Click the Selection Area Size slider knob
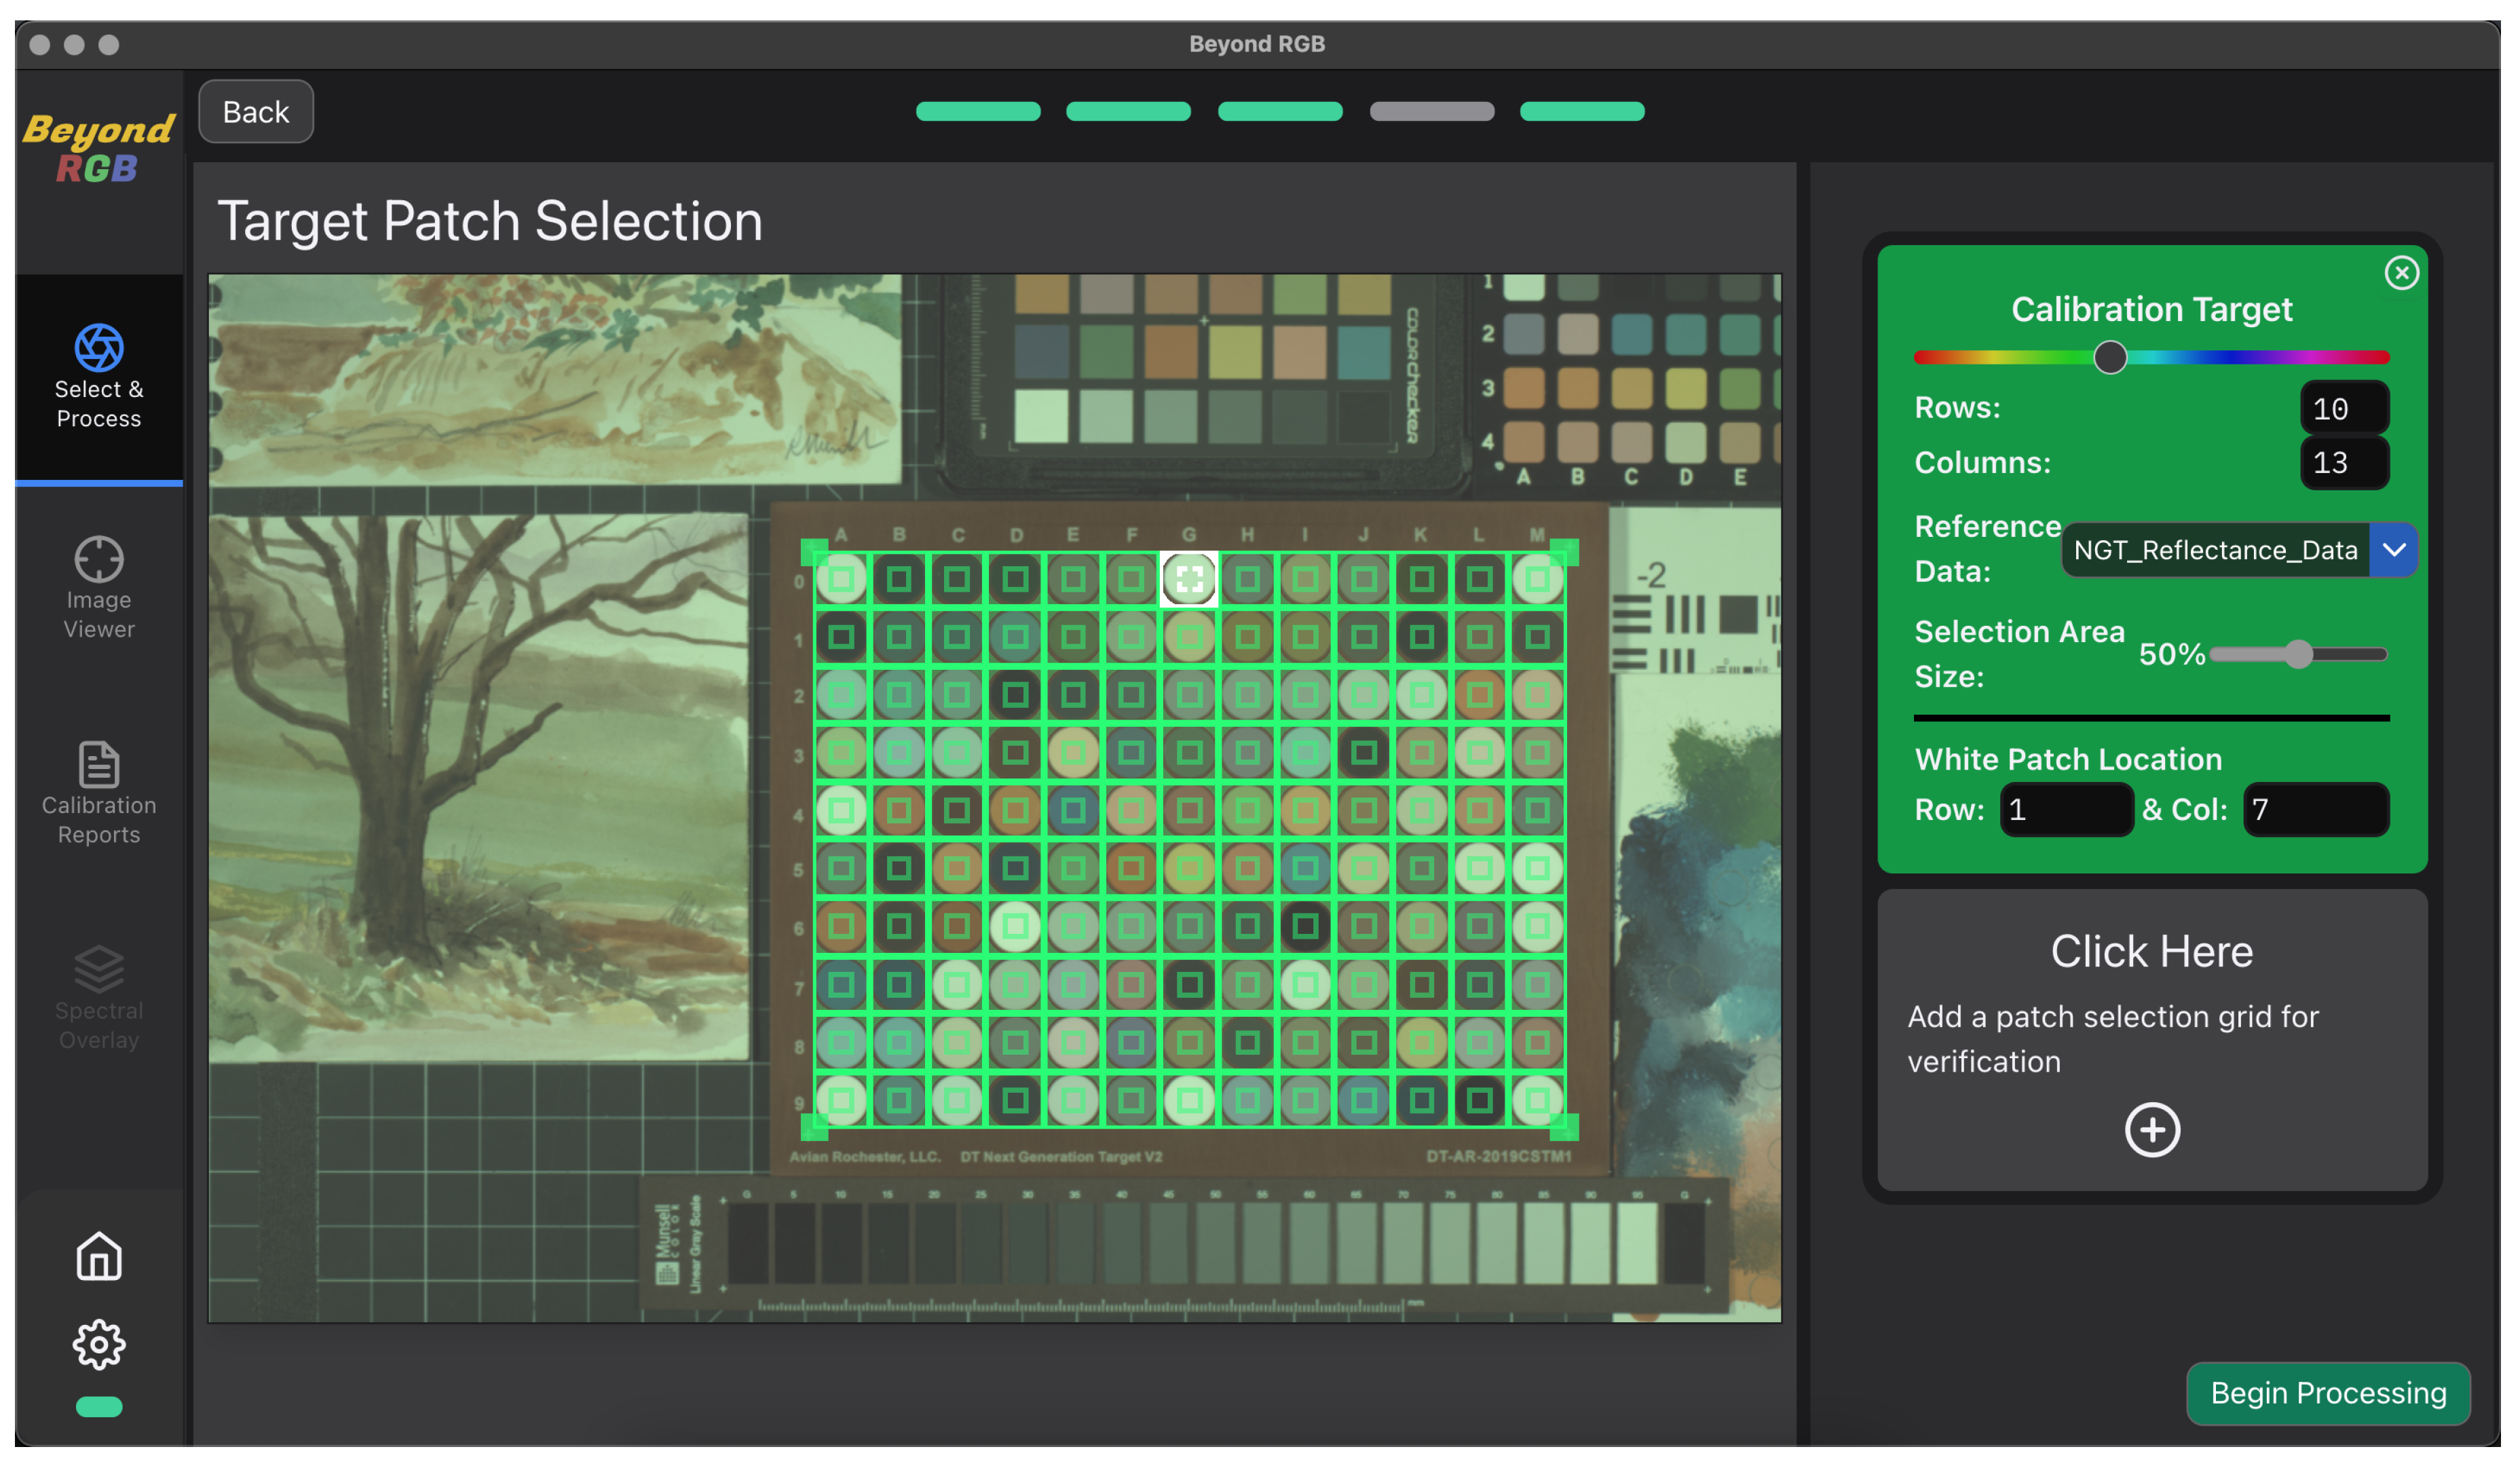2520x1464 pixels. pyautogui.click(x=2299, y=655)
